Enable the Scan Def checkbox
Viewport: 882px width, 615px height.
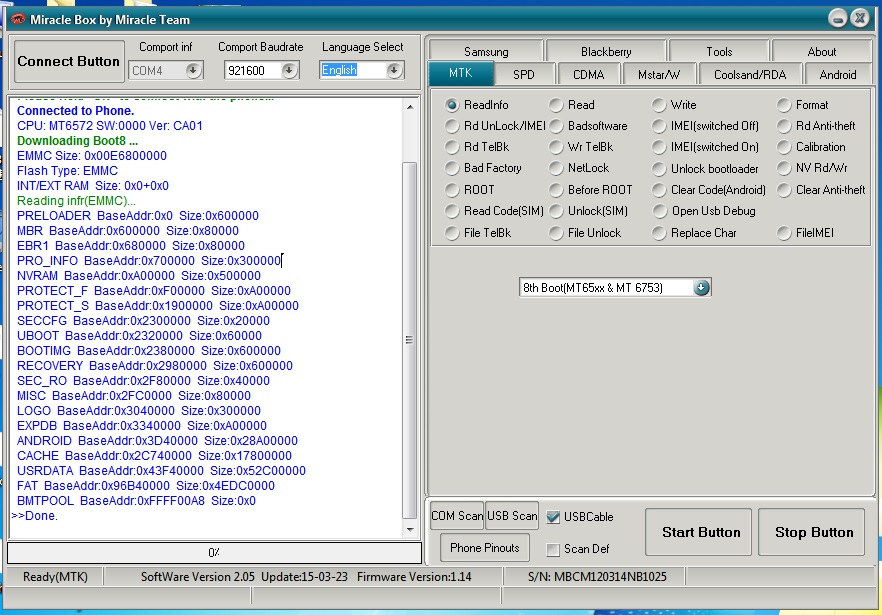[x=553, y=549]
